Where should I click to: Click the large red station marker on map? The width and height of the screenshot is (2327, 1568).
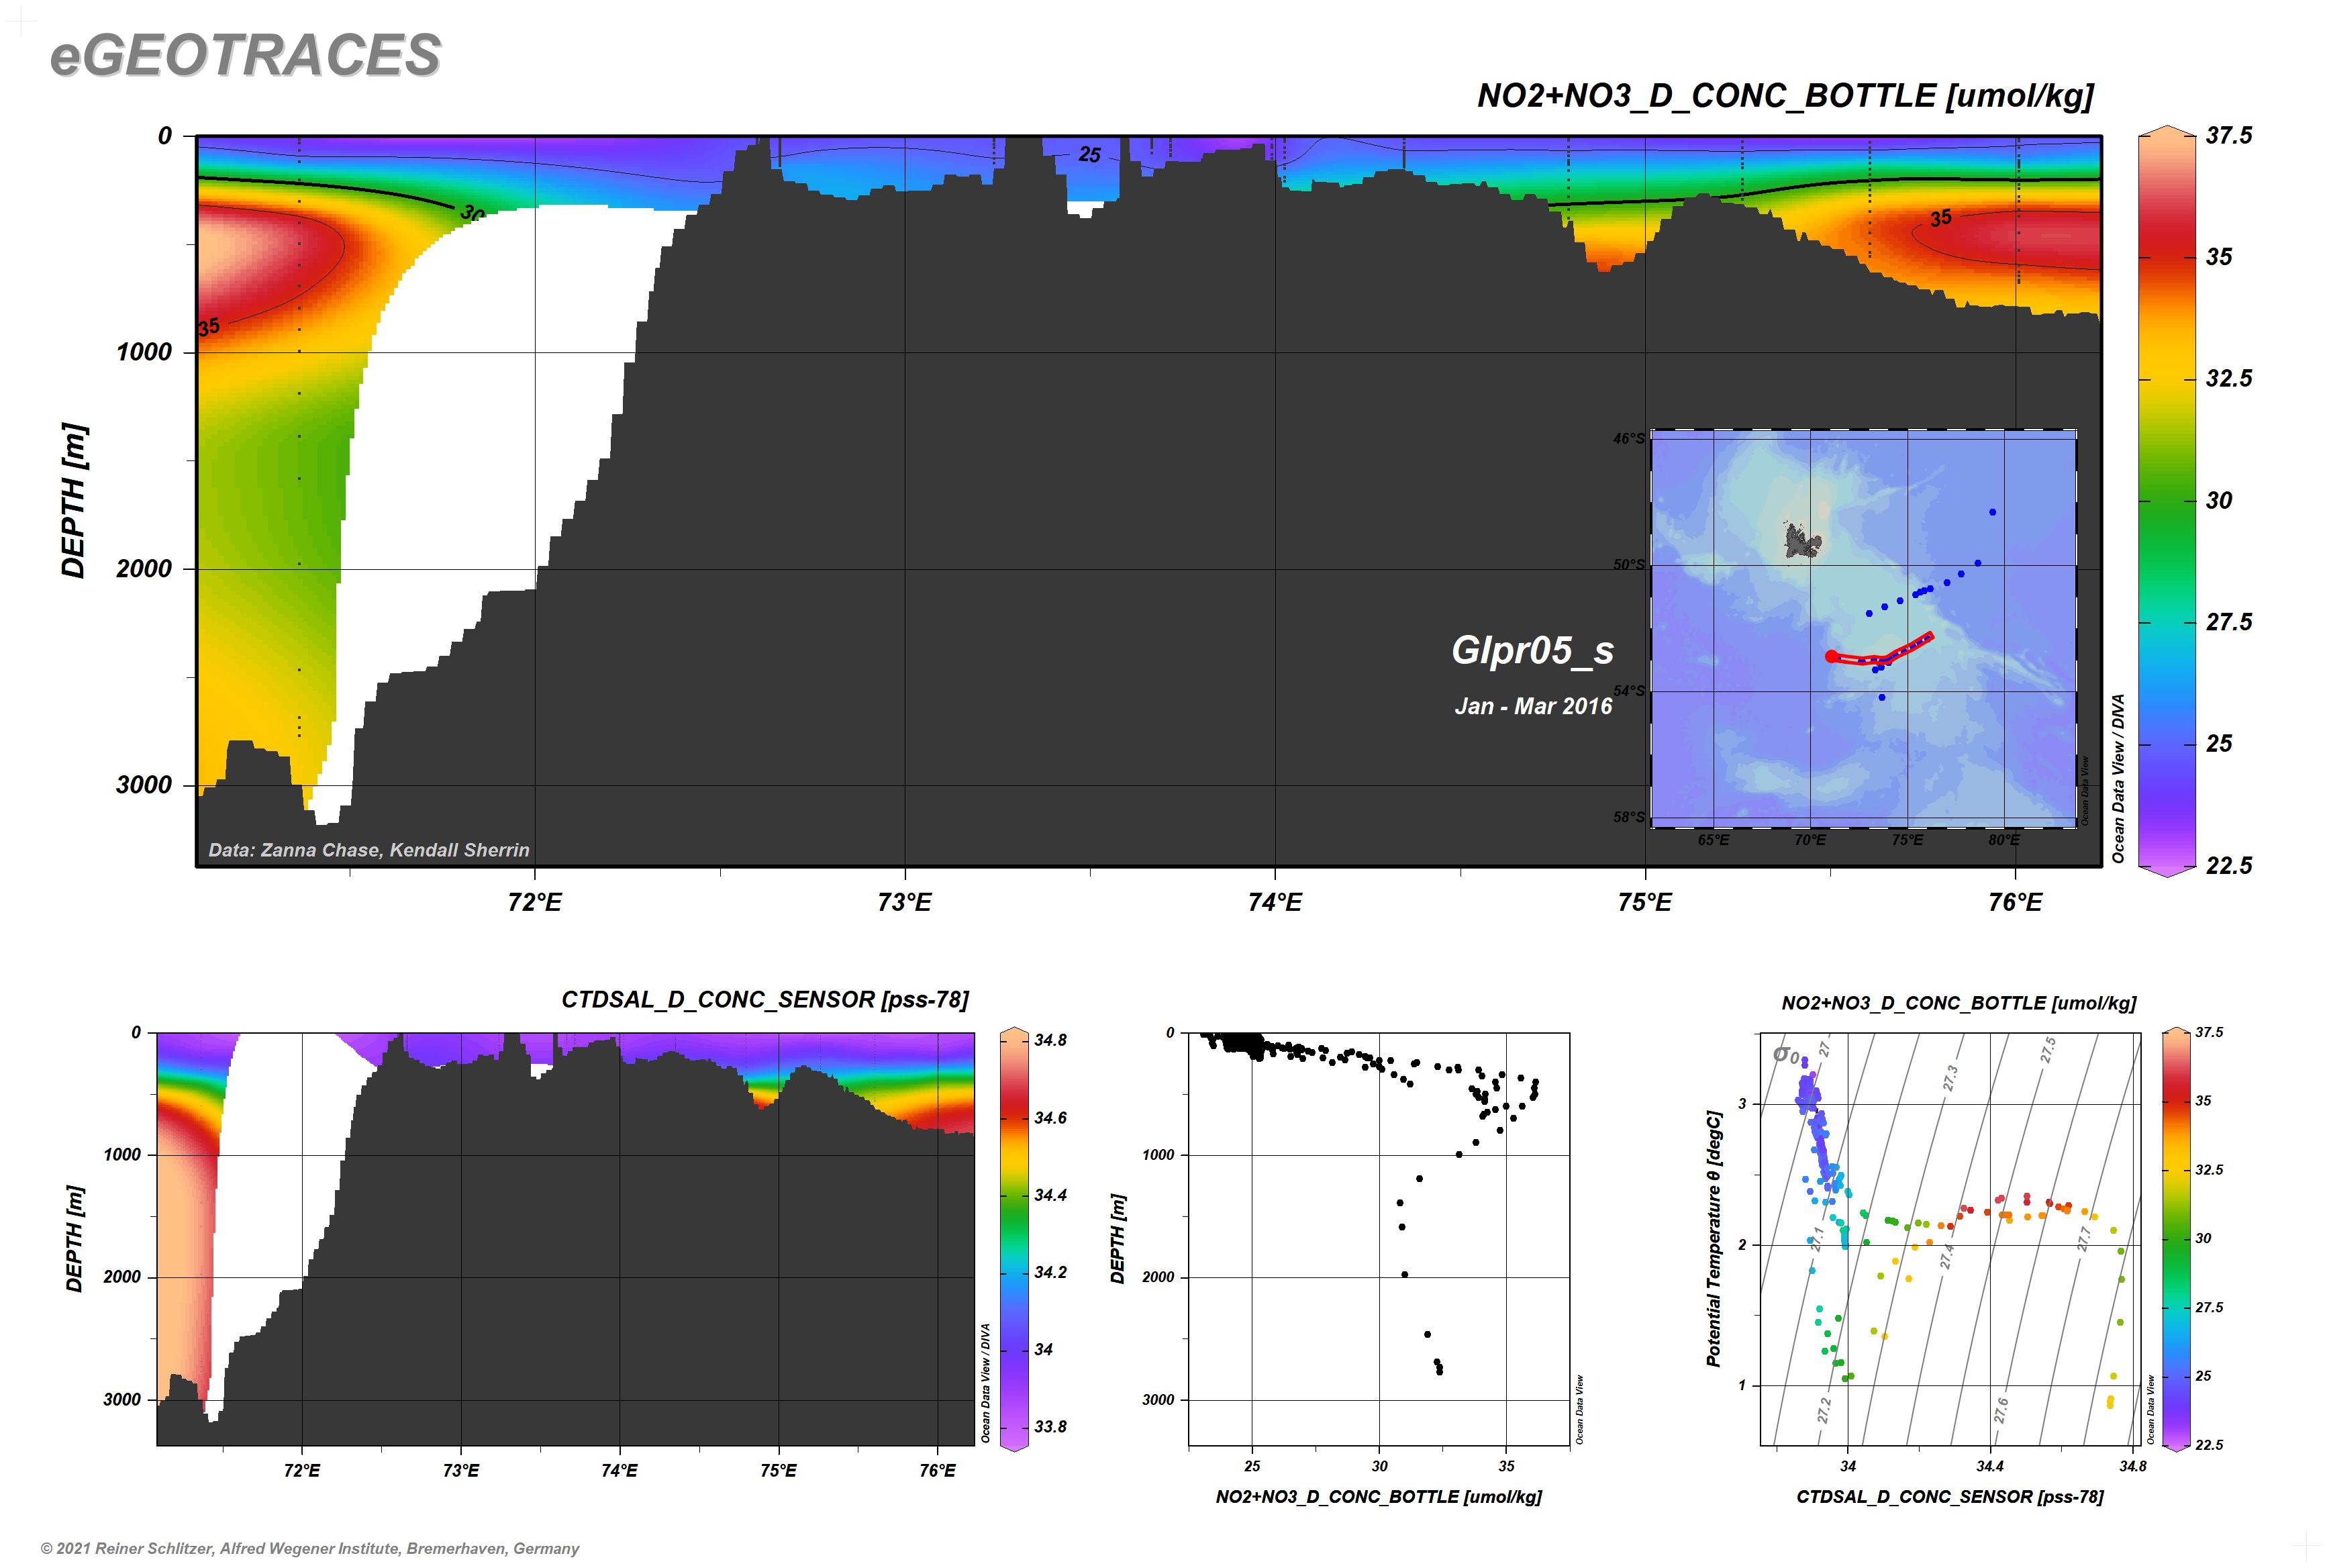(1831, 656)
